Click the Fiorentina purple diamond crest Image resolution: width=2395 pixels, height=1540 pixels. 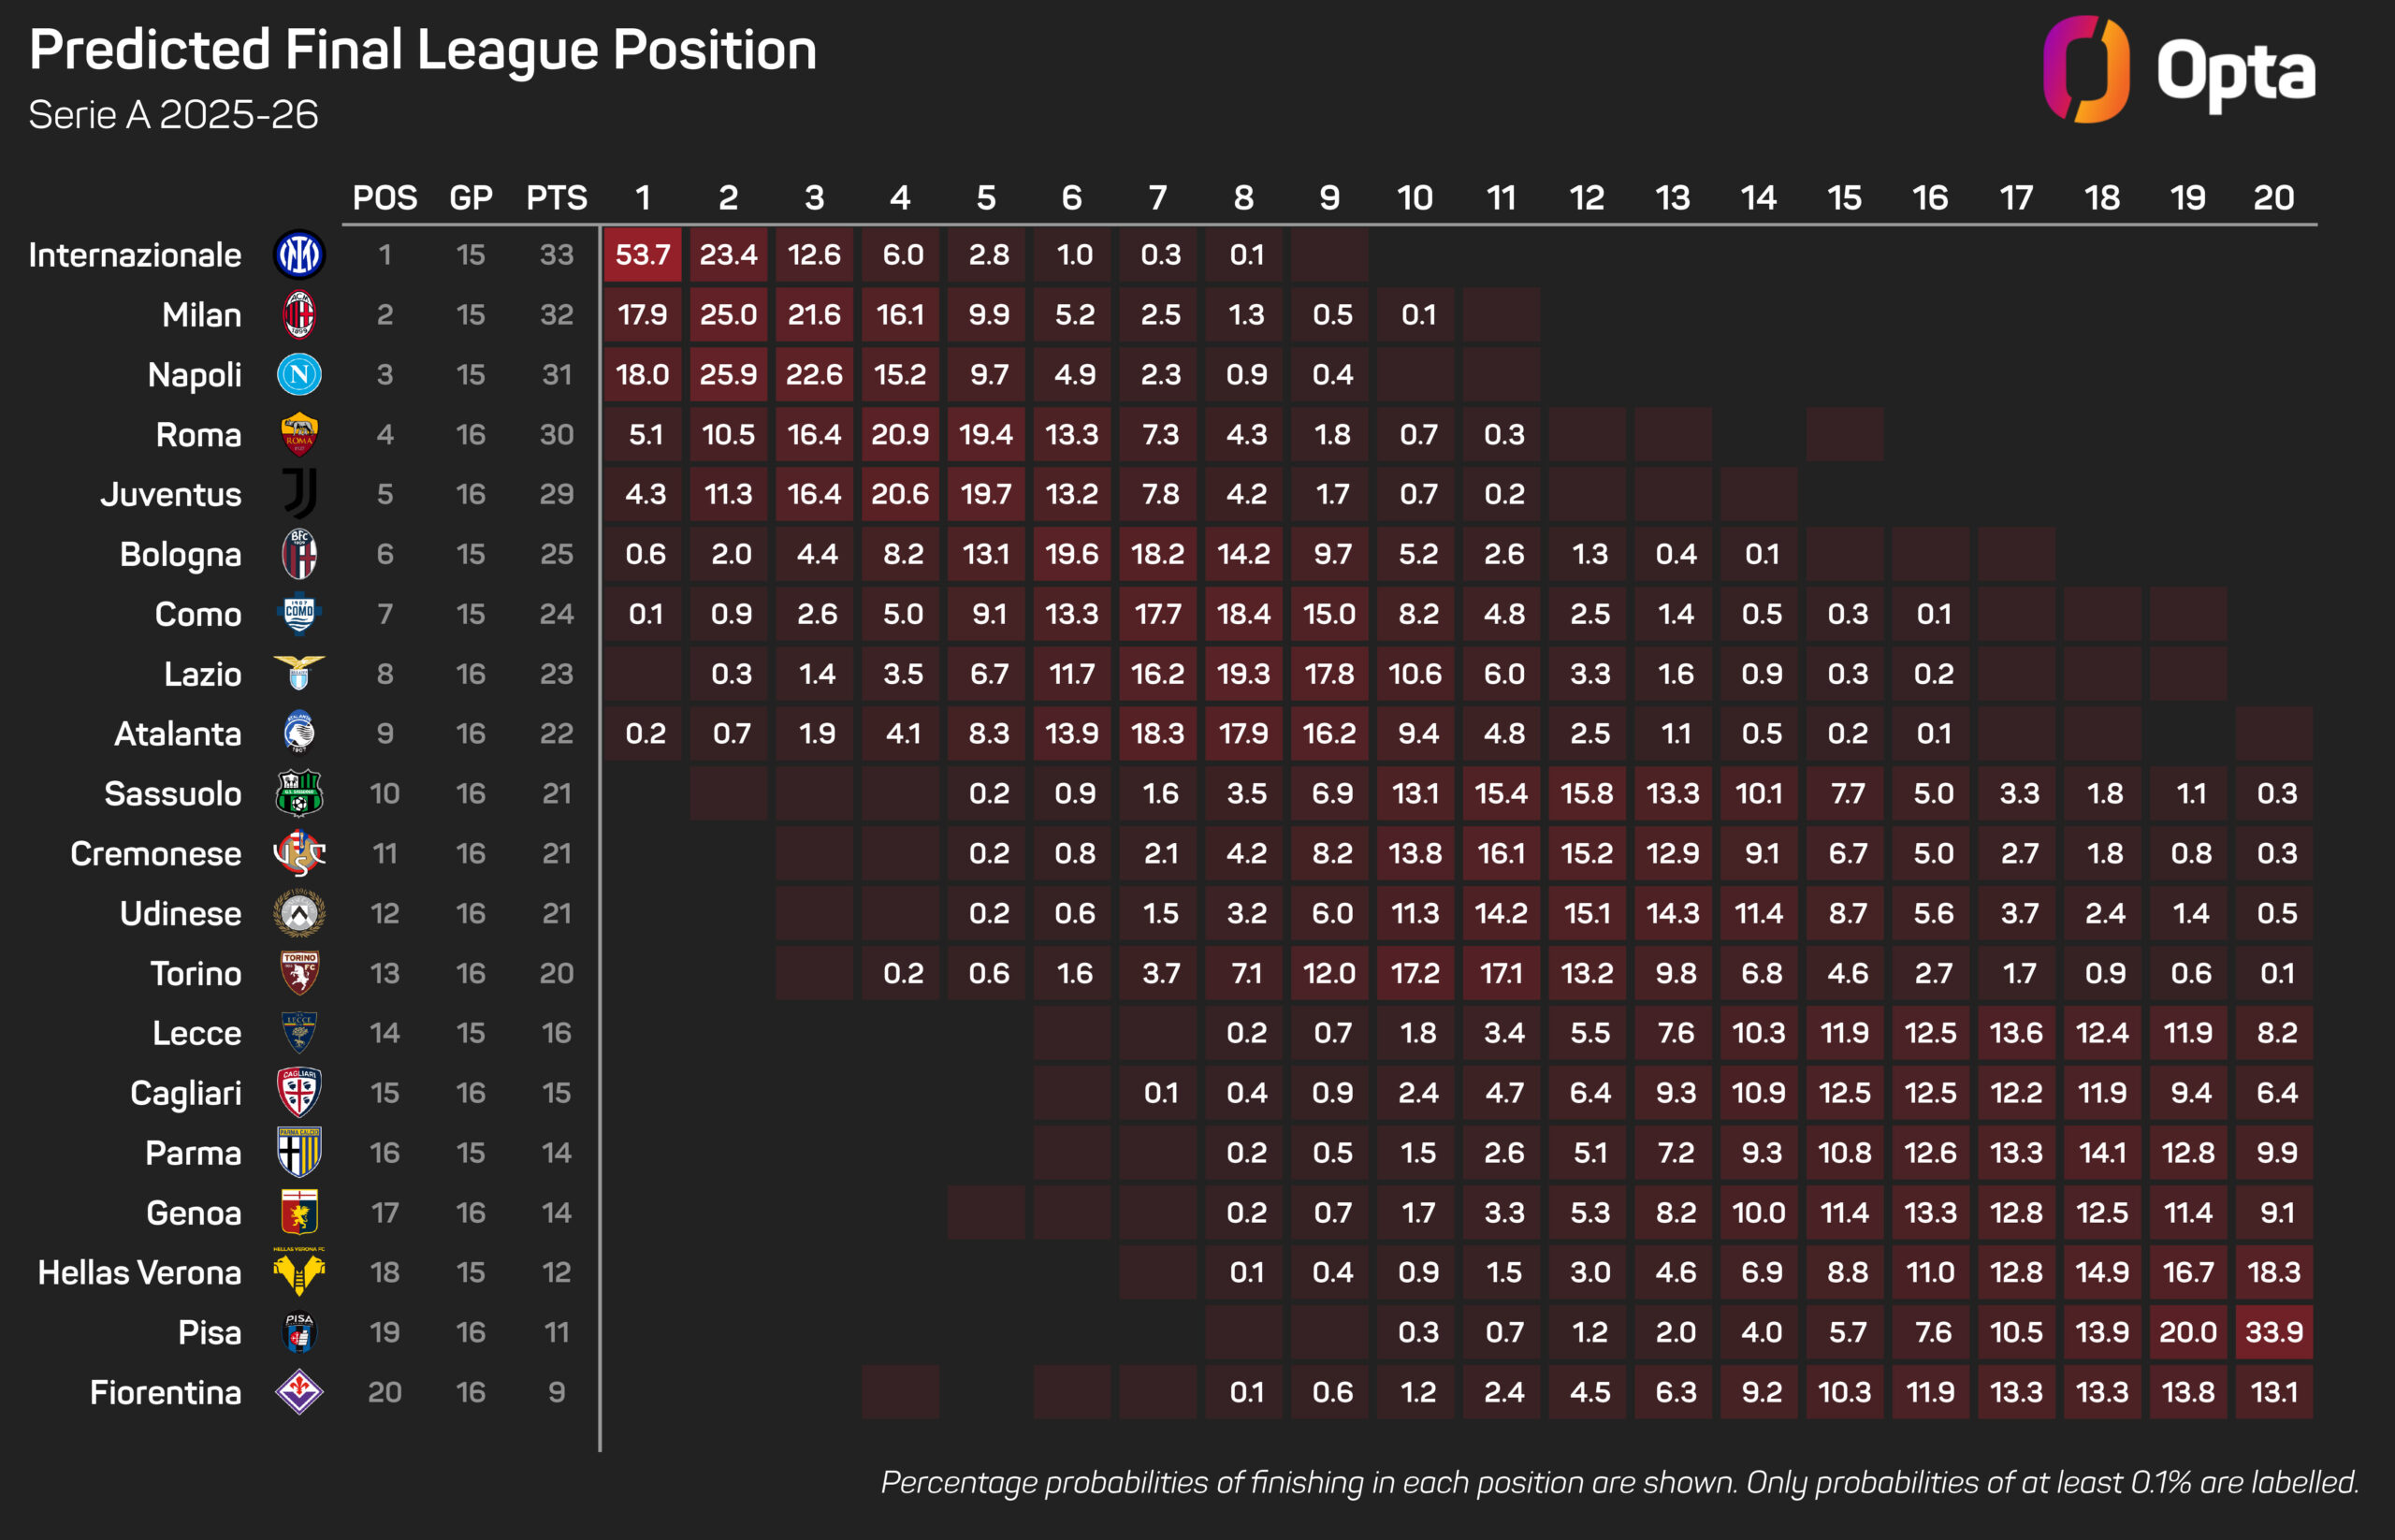(x=299, y=1392)
